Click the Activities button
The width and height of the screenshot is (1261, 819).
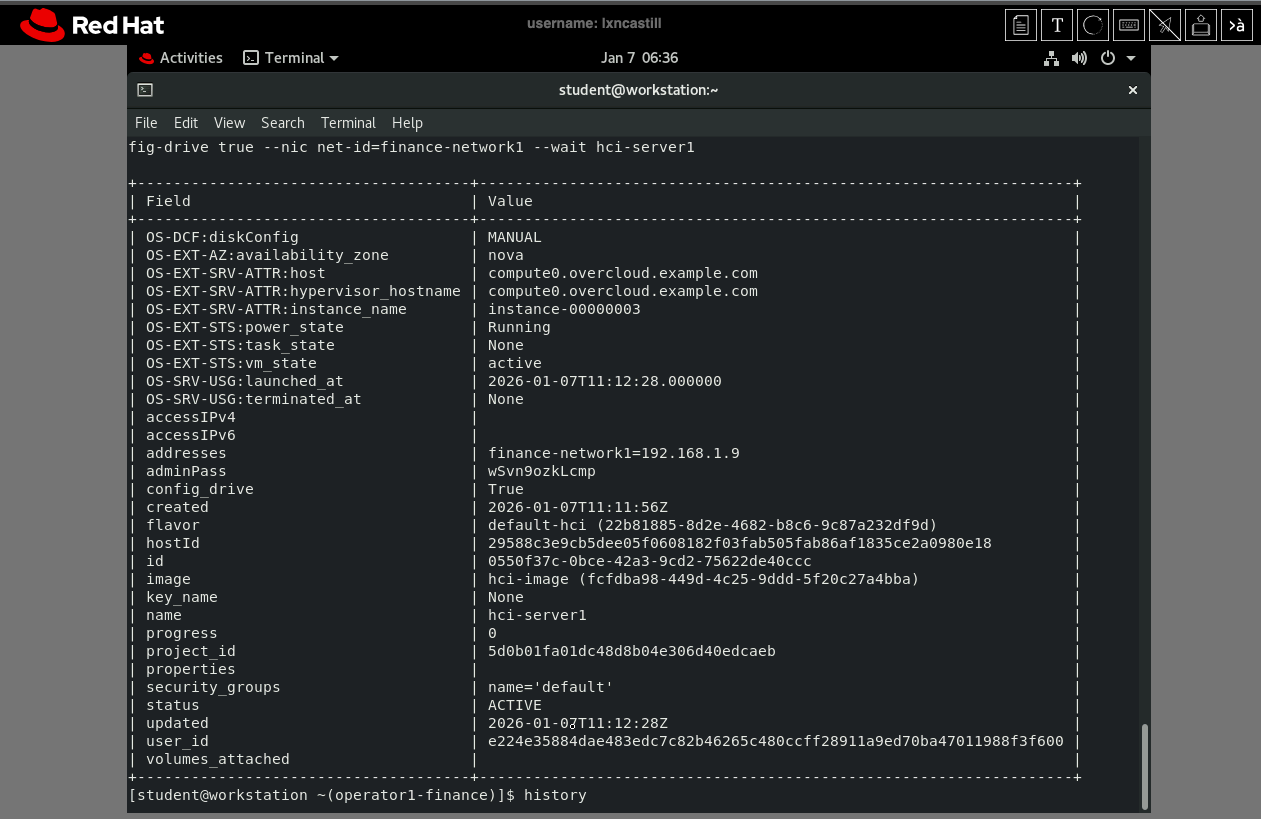[181, 58]
